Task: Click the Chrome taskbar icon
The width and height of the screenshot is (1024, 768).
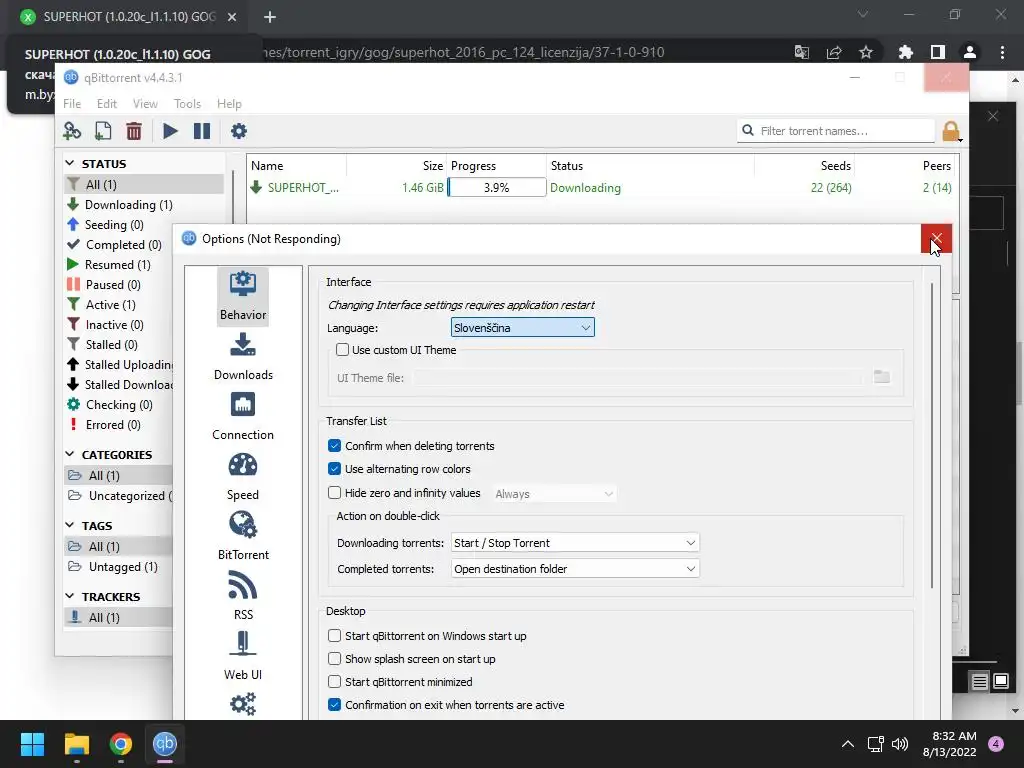Action: coord(121,744)
